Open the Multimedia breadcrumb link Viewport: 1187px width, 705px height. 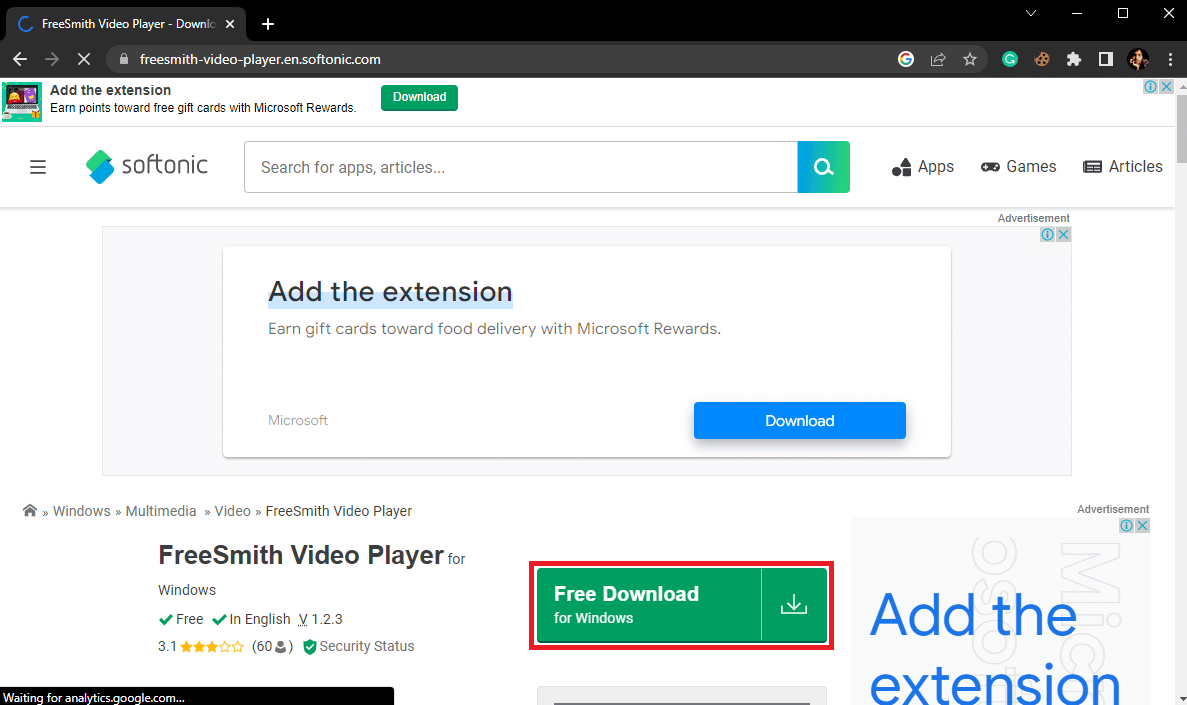(160, 511)
